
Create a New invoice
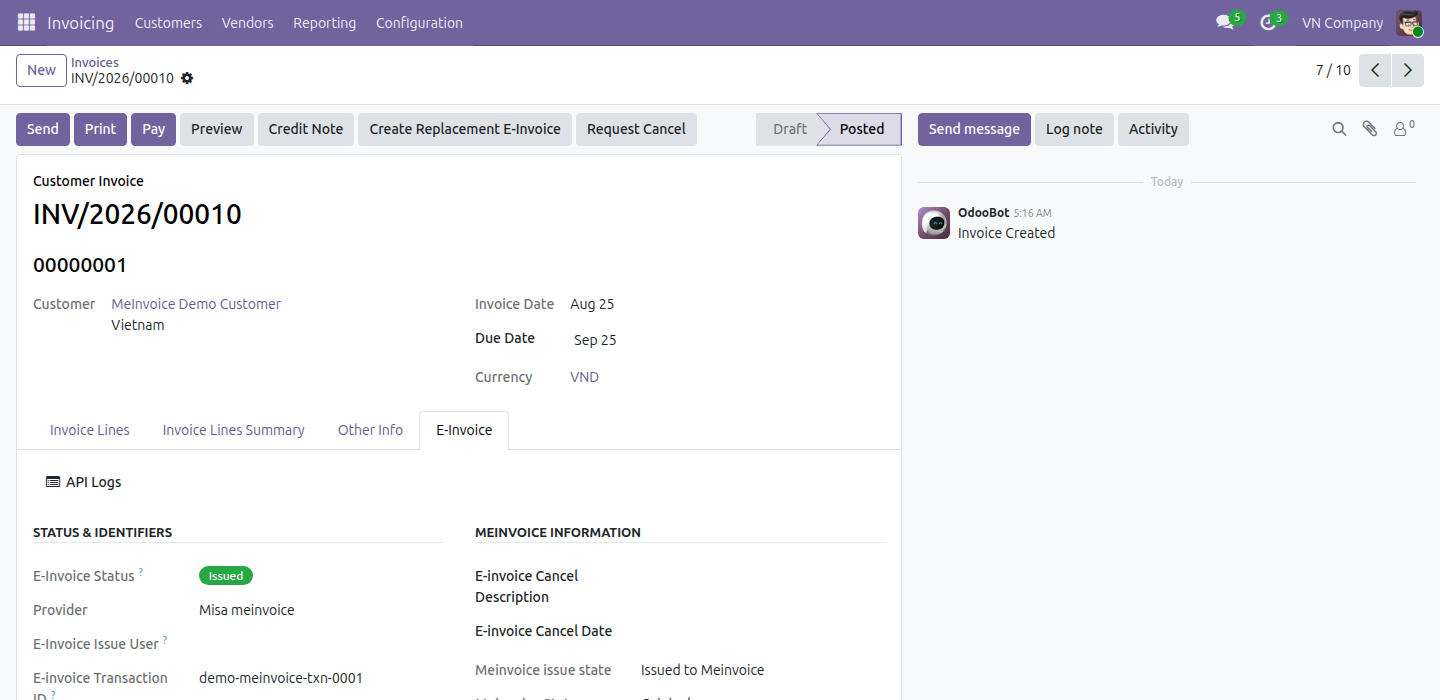41,70
